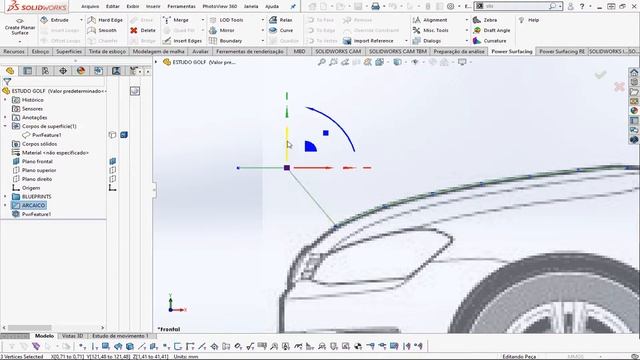This screenshot has height=360, width=640.
Task: Open the Extrude dropdown arrow
Action: click(x=81, y=20)
